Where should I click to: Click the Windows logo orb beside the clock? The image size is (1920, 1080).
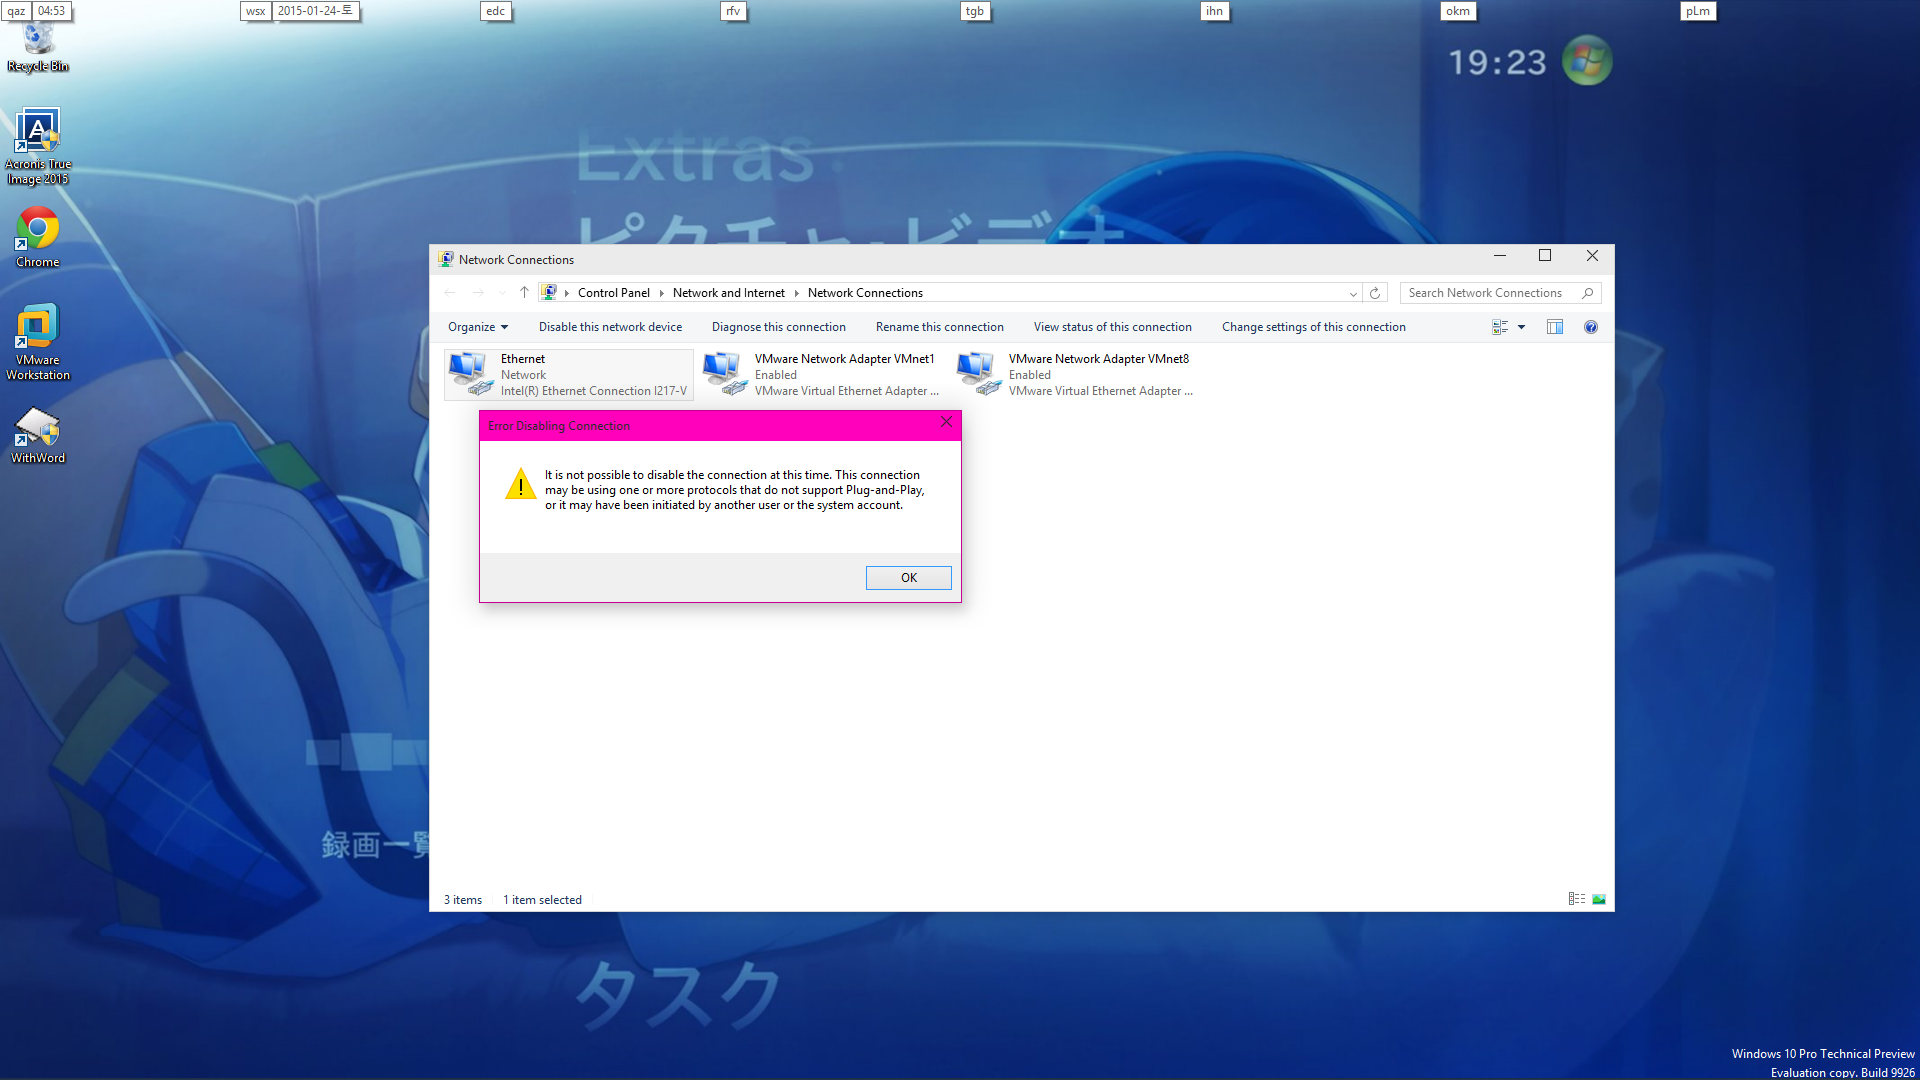tap(1587, 61)
